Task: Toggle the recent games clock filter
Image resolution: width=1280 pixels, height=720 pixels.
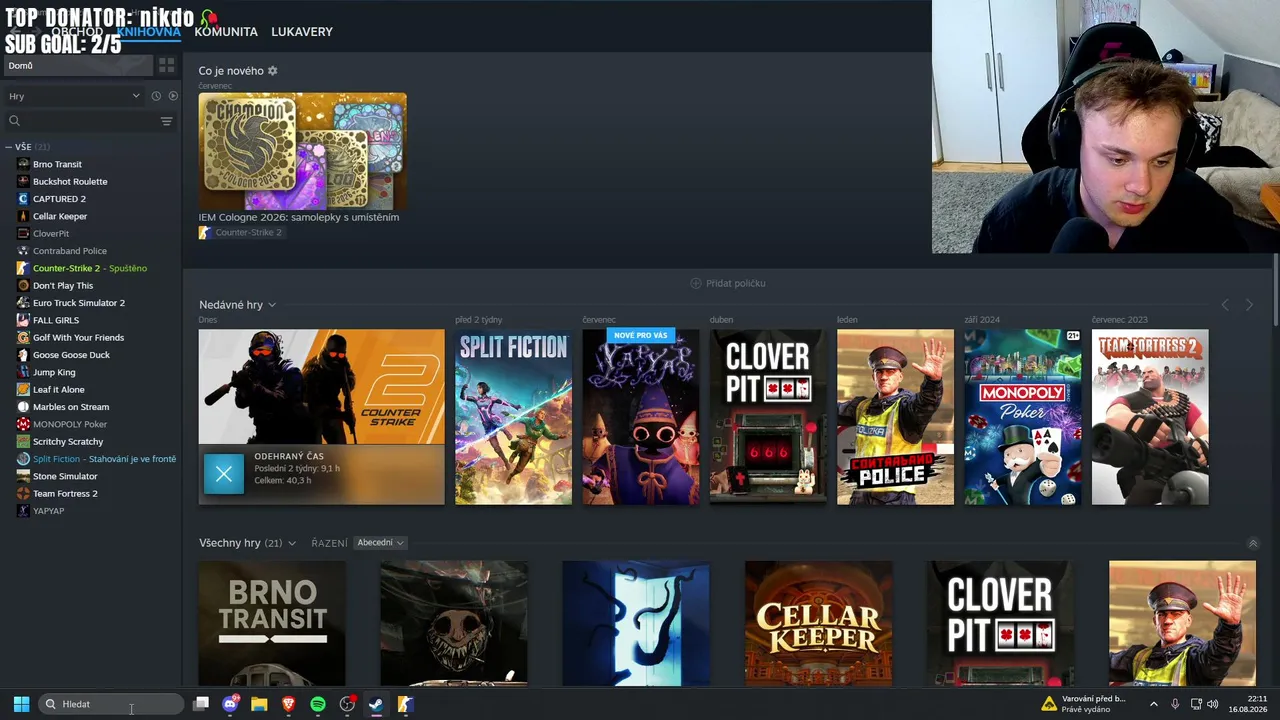Action: [156, 96]
